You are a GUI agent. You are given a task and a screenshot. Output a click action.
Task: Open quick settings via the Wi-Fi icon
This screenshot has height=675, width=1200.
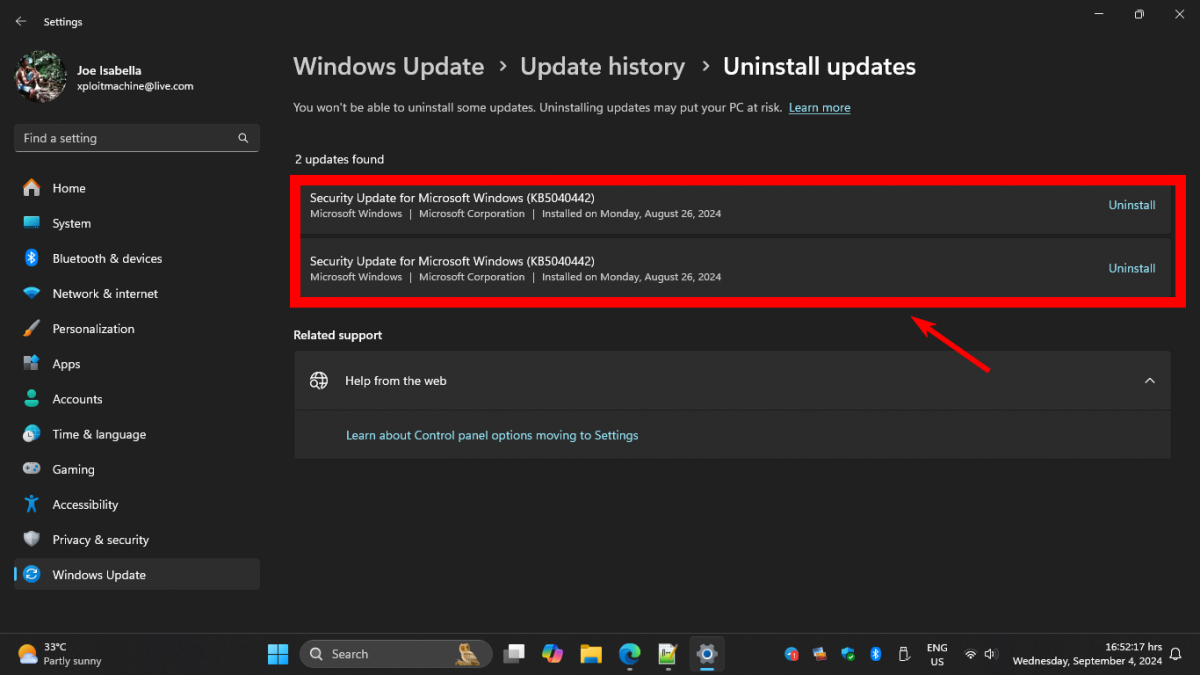970,654
